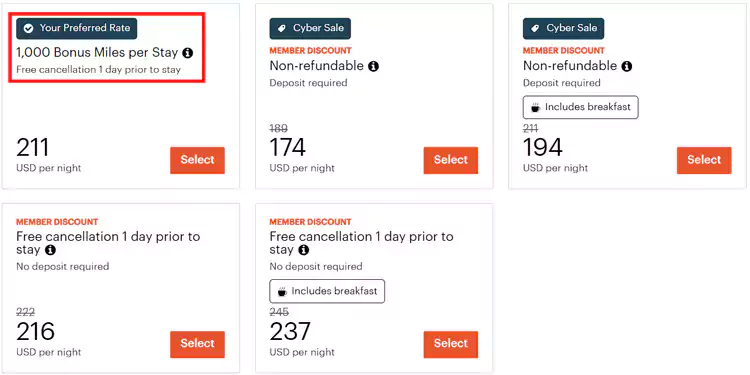
Task: Select the 194 USD rate with breakfast
Action: pyautogui.click(x=704, y=160)
